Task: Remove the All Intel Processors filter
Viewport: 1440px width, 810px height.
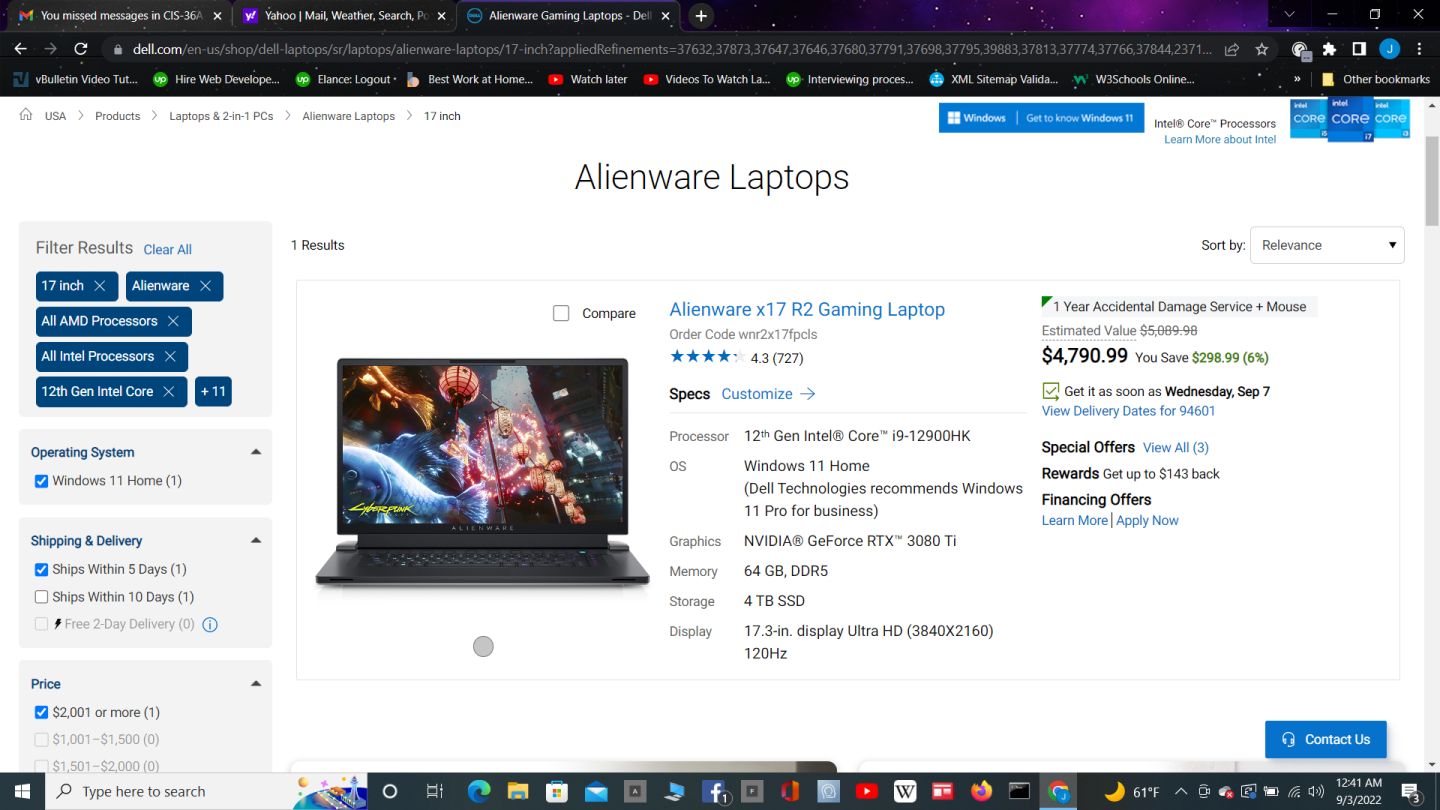Action: tap(170, 356)
